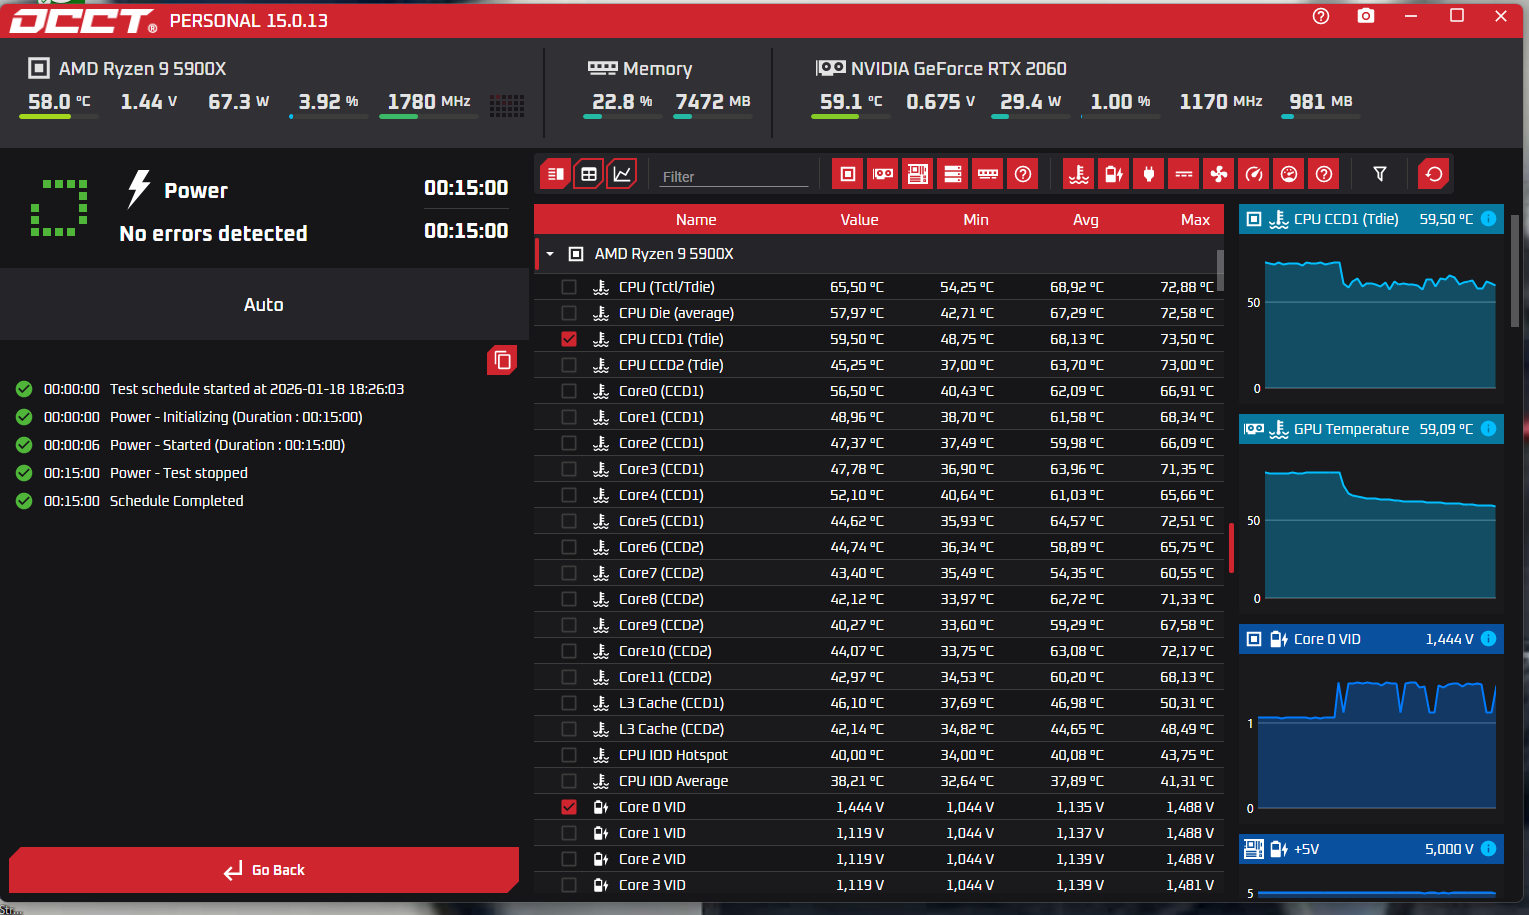This screenshot has height=915, width=1529.
Task: Filter sensors by fan speed icon
Action: tap(1219, 174)
